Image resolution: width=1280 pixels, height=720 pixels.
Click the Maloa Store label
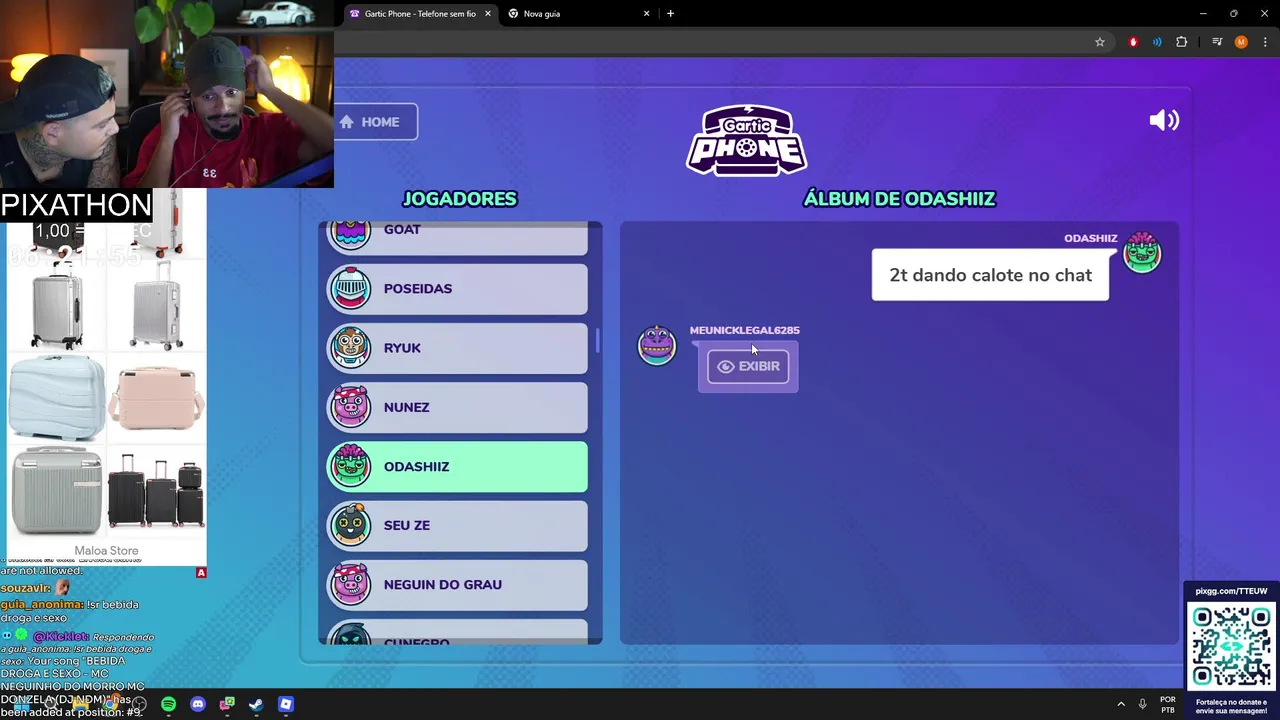[x=106, y=551]
